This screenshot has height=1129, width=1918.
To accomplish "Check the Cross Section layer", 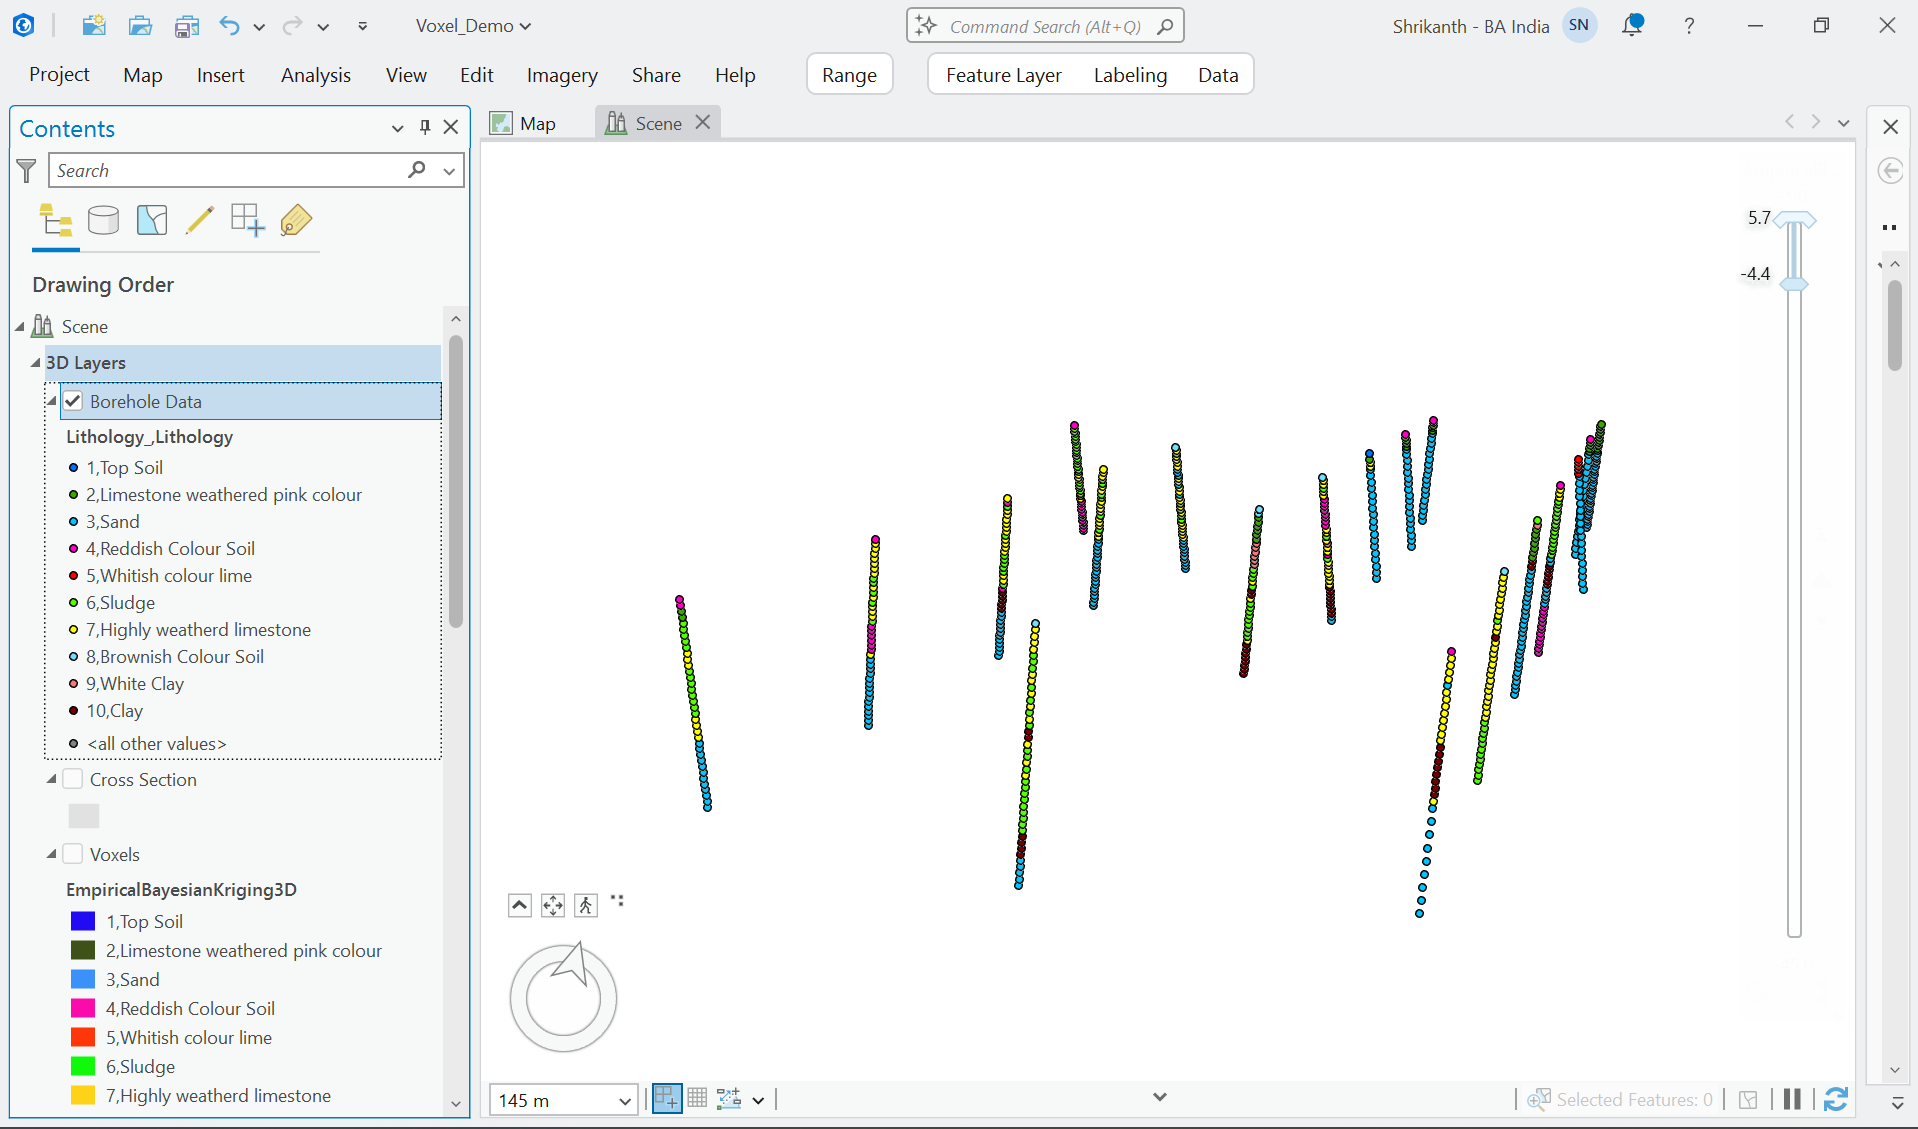I will tap(73, 779).
